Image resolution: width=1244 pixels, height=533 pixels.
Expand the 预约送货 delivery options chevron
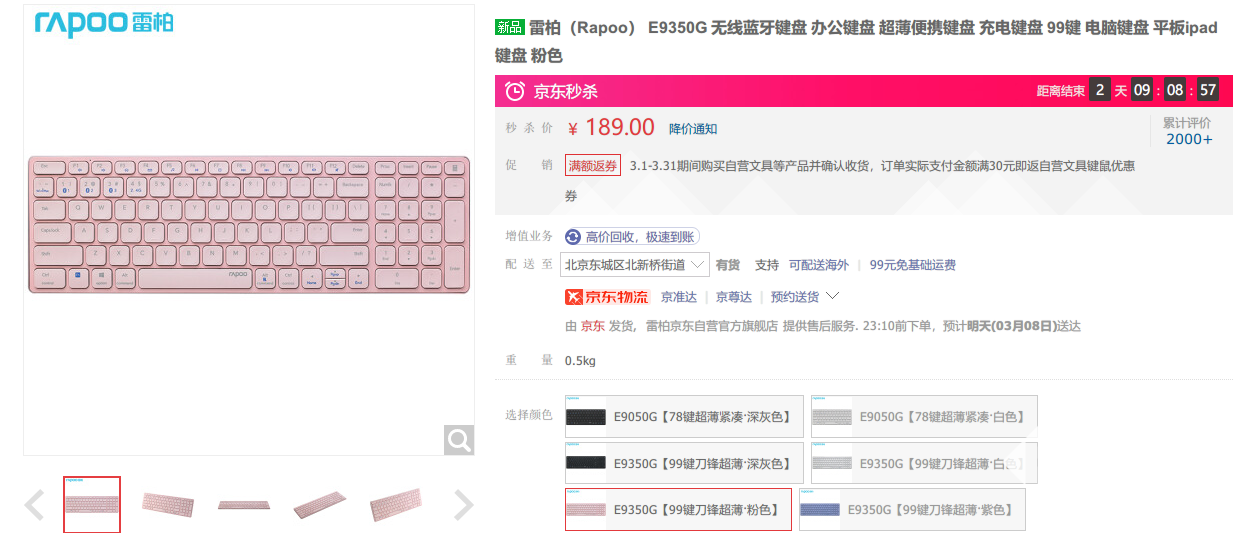pos(832,296)
